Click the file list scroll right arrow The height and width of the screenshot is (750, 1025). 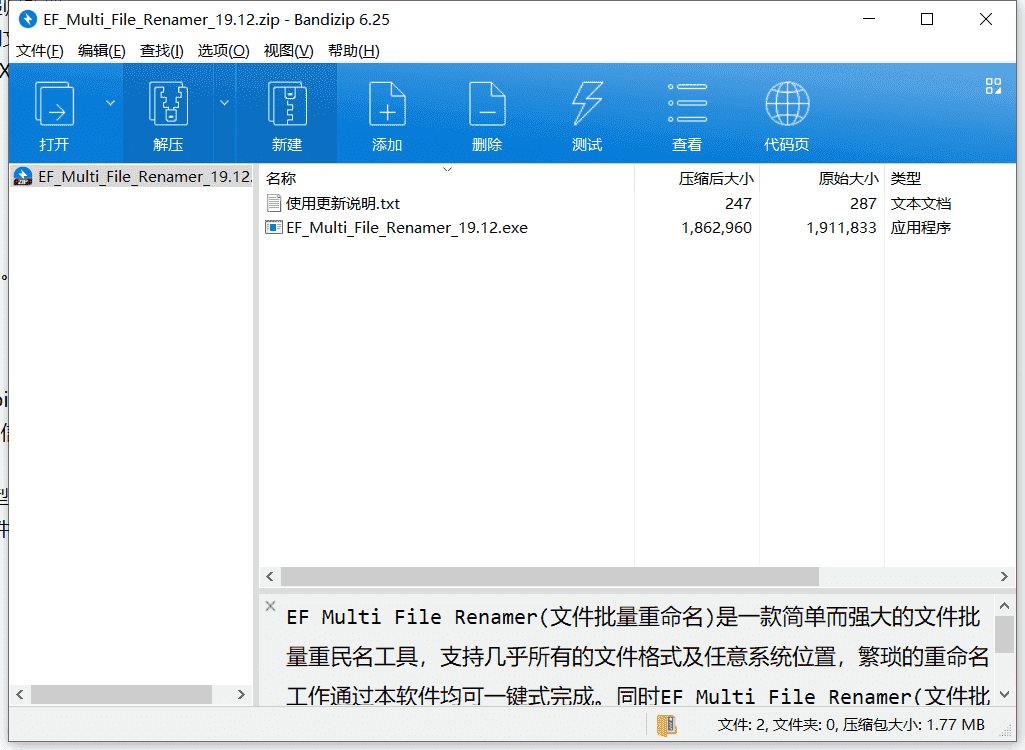click(x=1004, y=576)
